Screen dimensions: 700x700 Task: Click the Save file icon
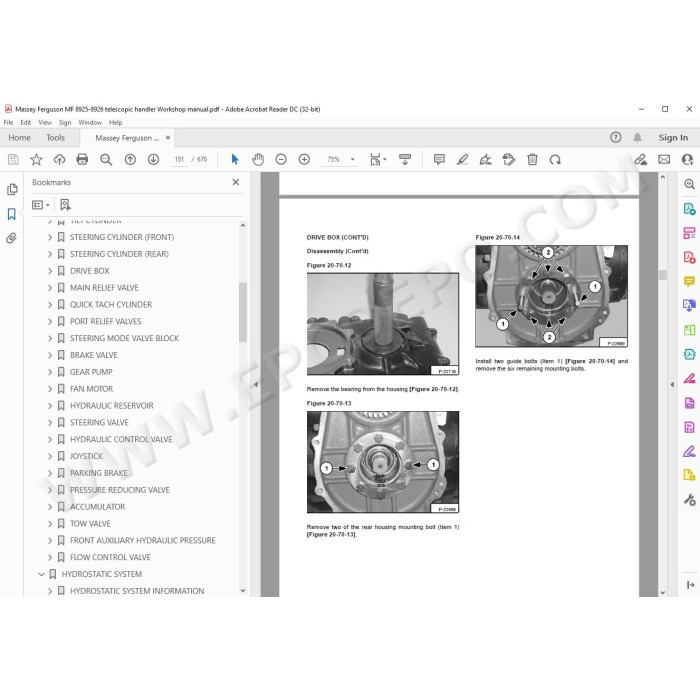pyautogui.click(x=13, y=159)
